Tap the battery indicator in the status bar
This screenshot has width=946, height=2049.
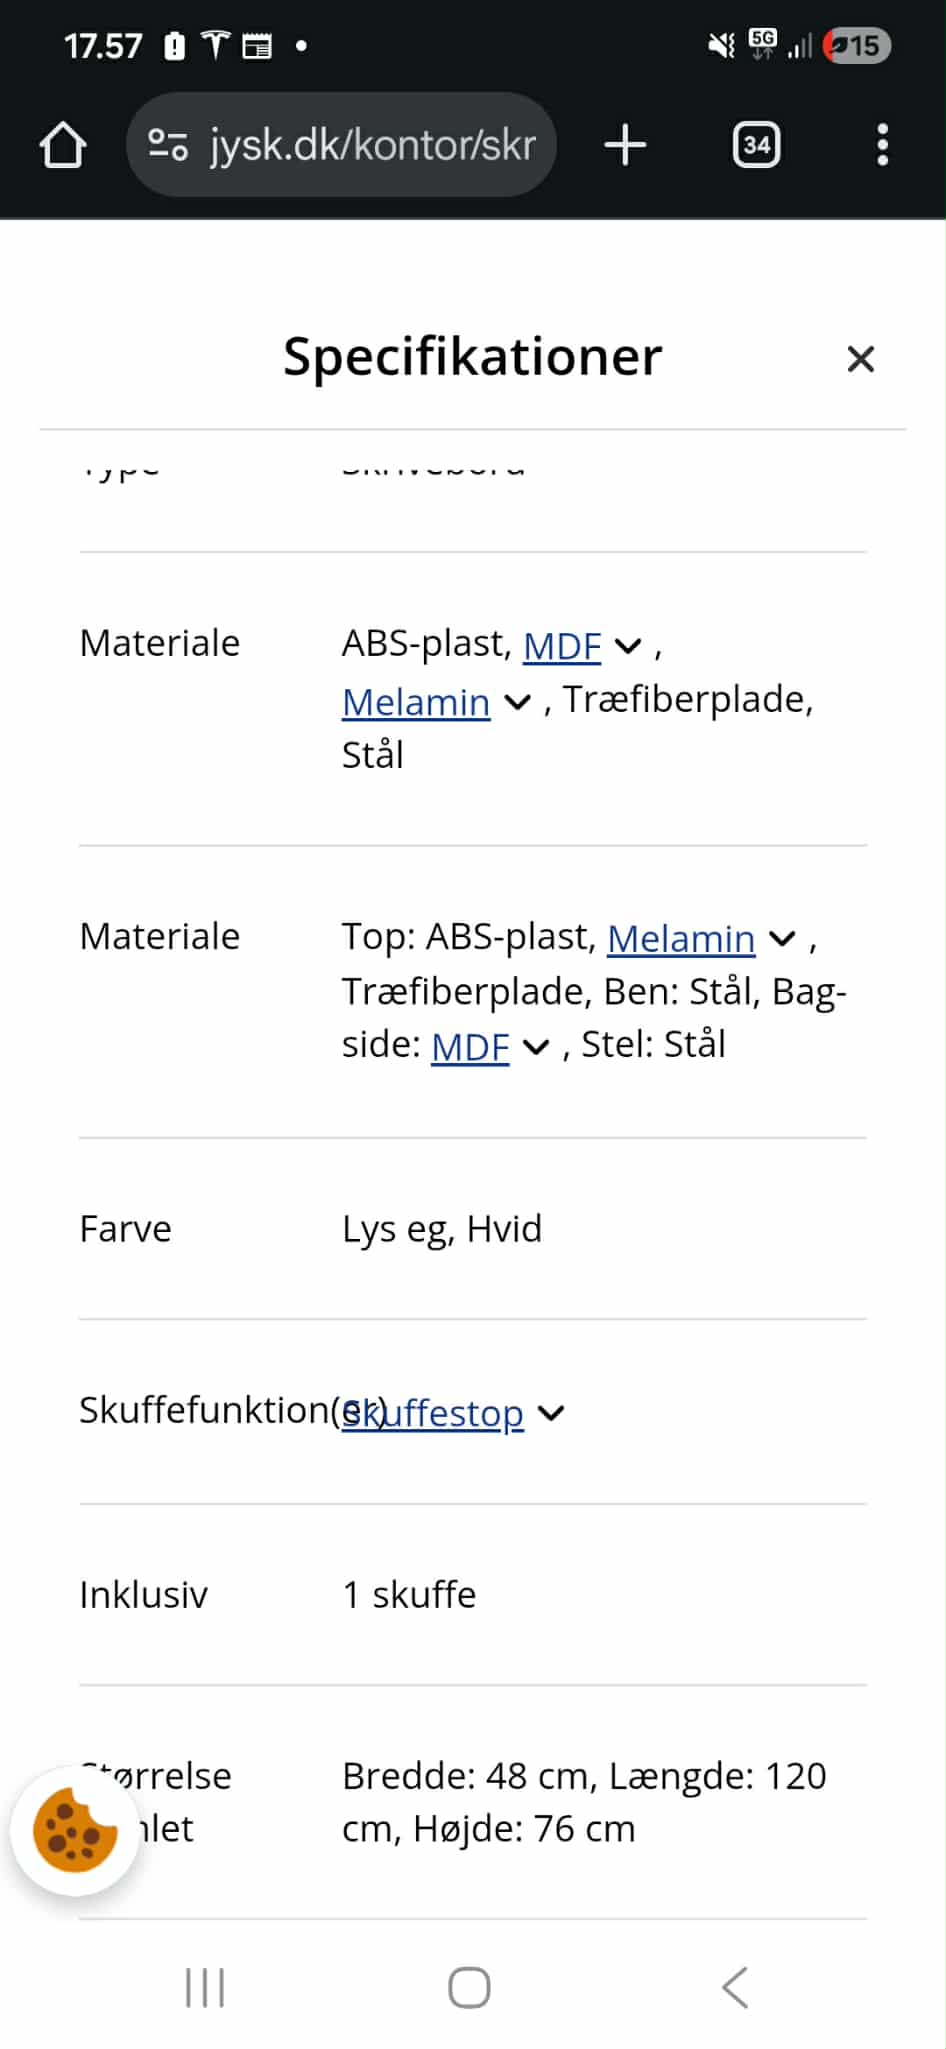pos(856,45)
